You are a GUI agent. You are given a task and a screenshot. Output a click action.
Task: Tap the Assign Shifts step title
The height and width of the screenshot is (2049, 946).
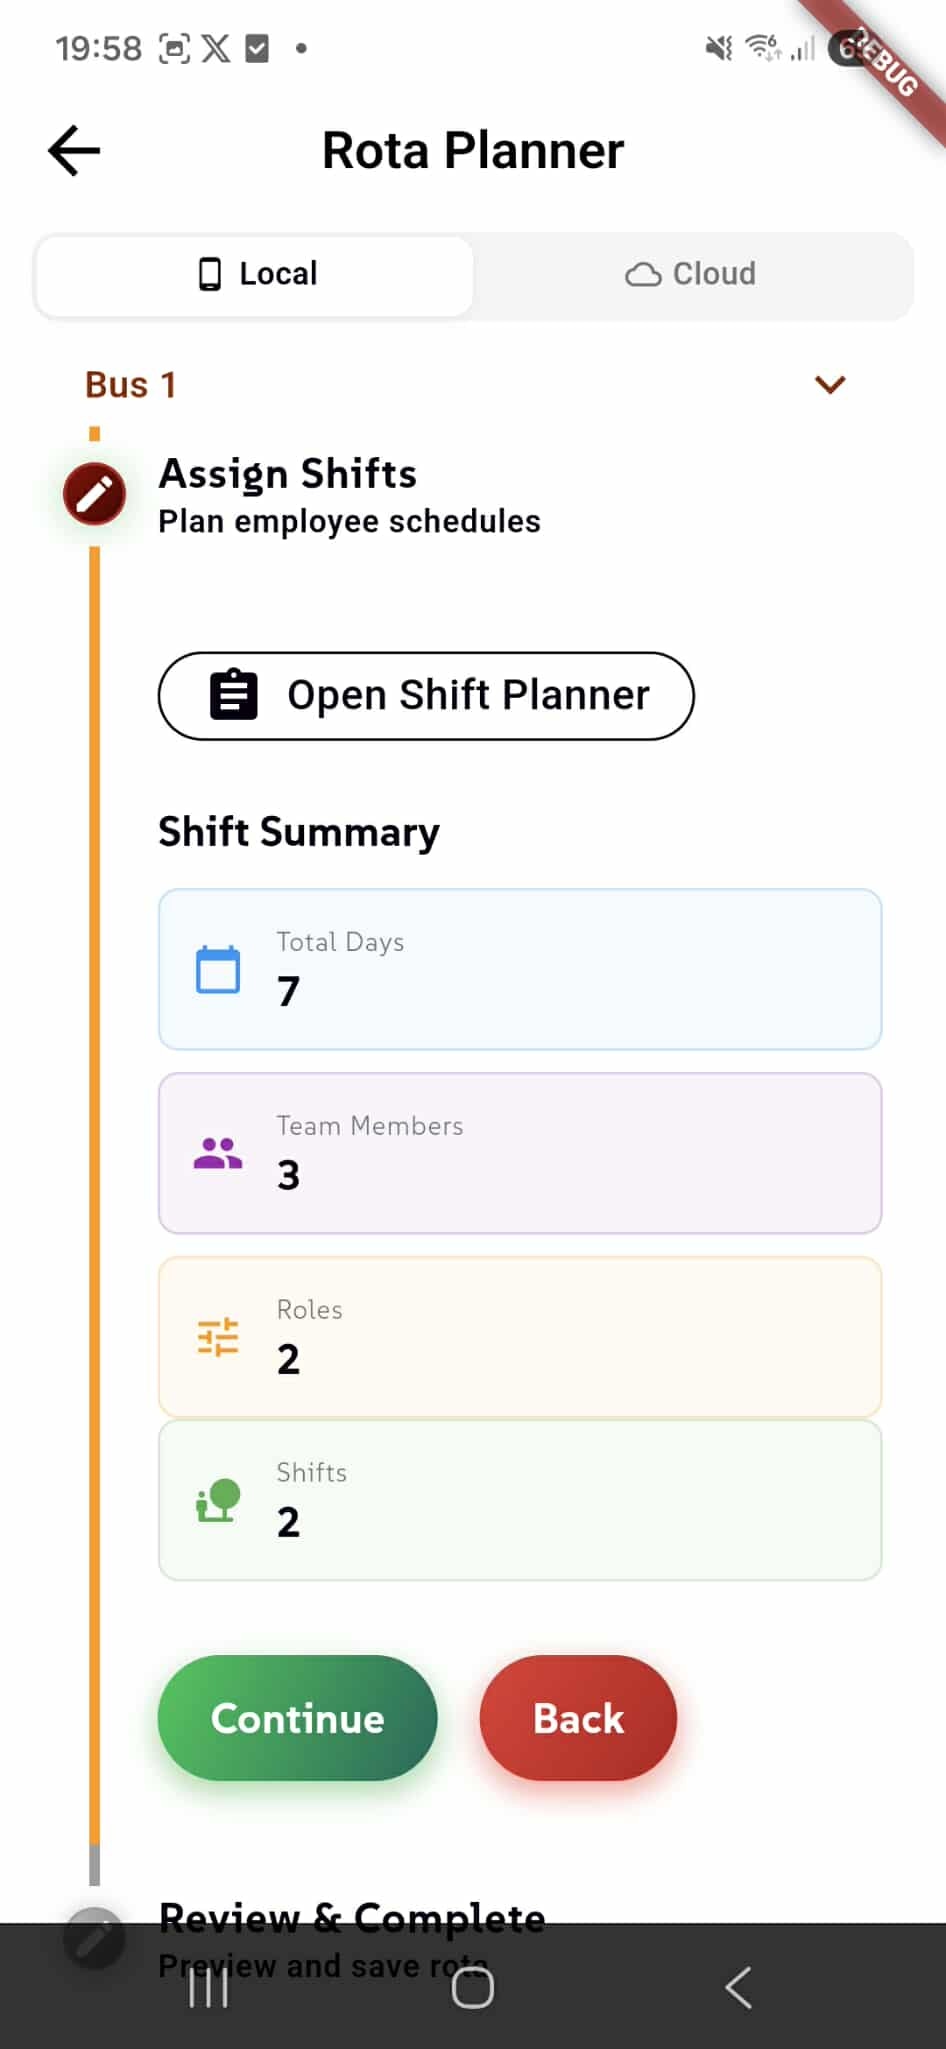click(288, 474)
